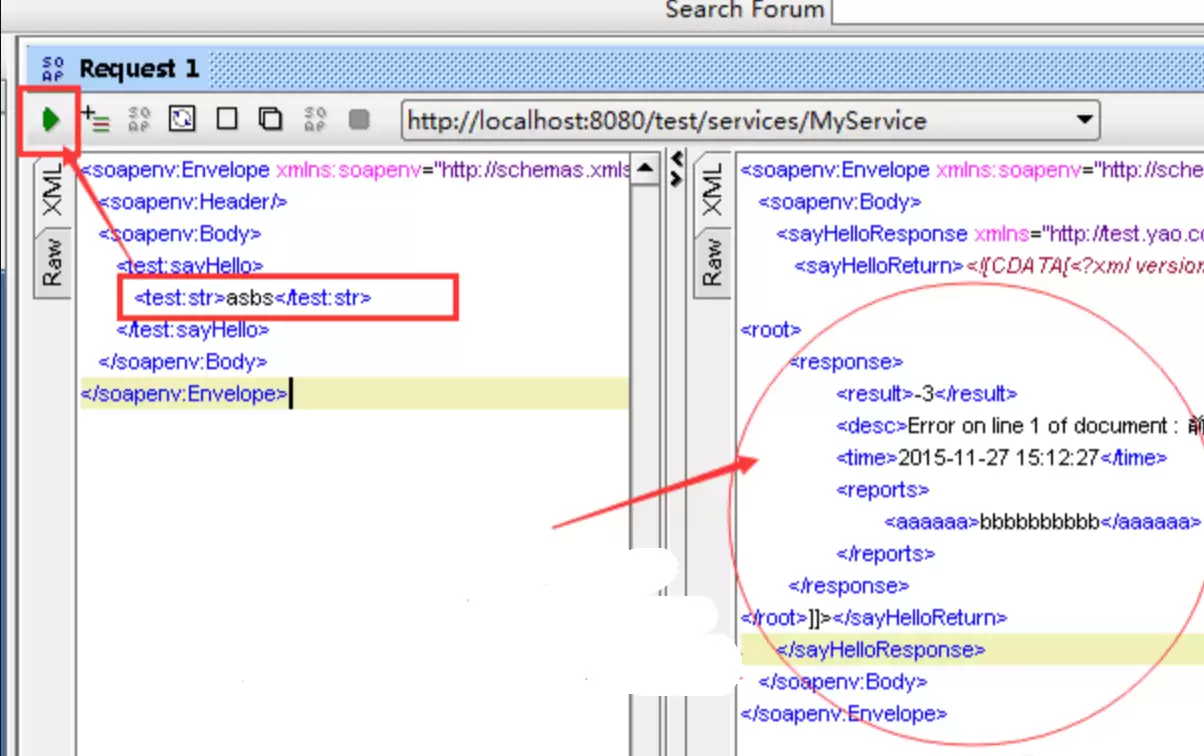
Task: Select XML tab of response viewer
Action: tap(711, 191)
